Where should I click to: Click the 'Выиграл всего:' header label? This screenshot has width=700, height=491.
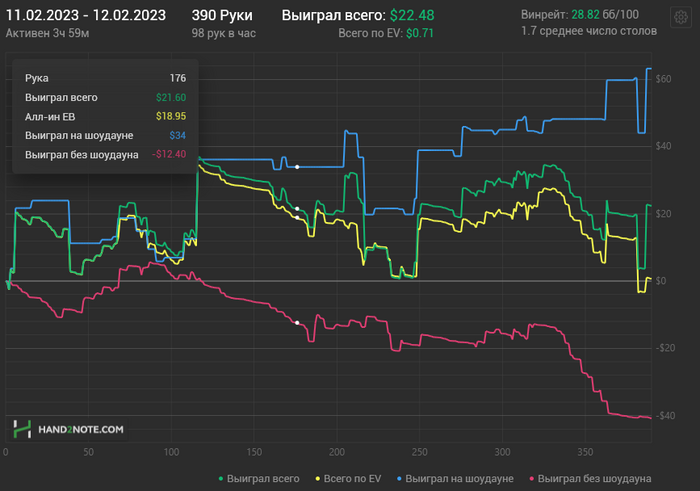[x=334, y=15]
